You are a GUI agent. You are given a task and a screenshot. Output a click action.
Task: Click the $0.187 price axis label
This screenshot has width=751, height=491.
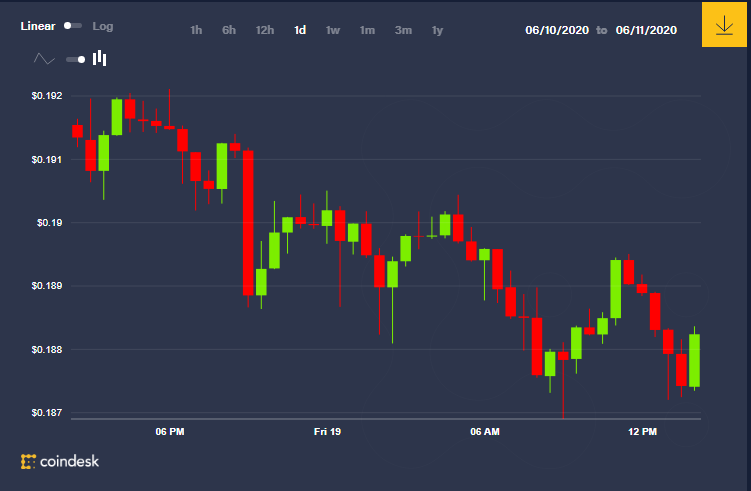pos(47,412)
